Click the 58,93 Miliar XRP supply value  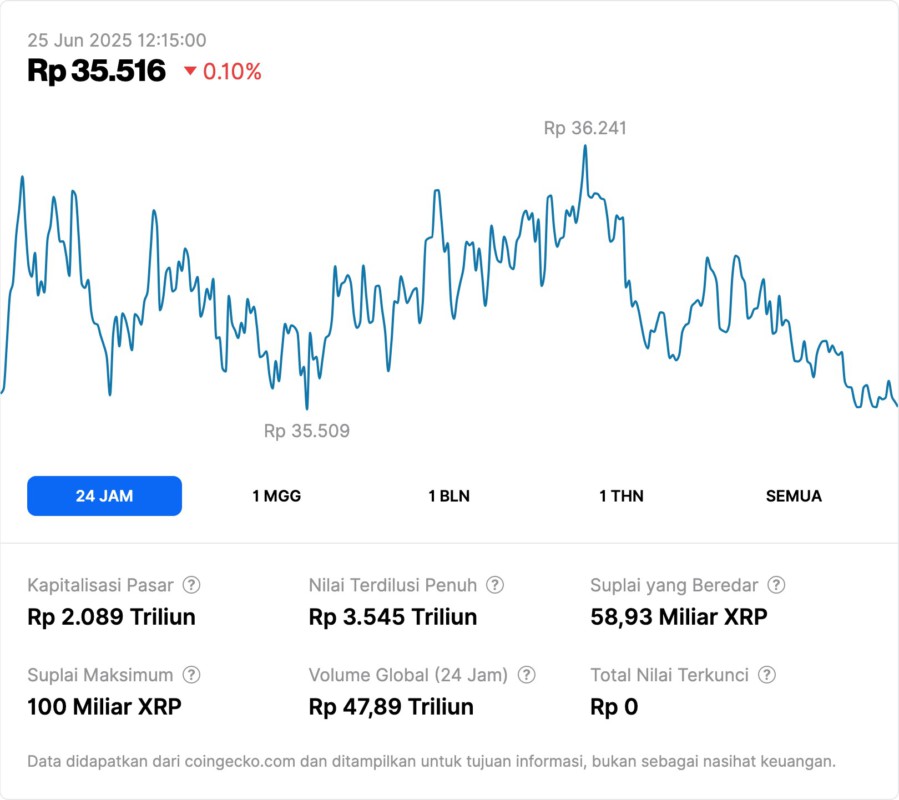679,617
